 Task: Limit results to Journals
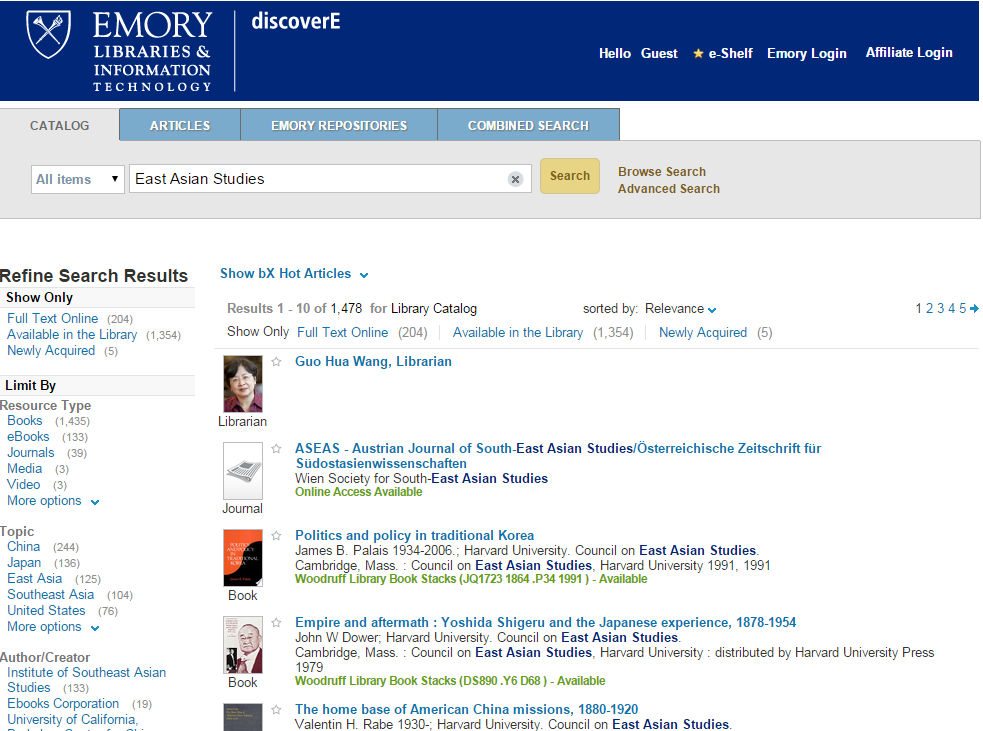pyautogui.click(x=31, y=453)
